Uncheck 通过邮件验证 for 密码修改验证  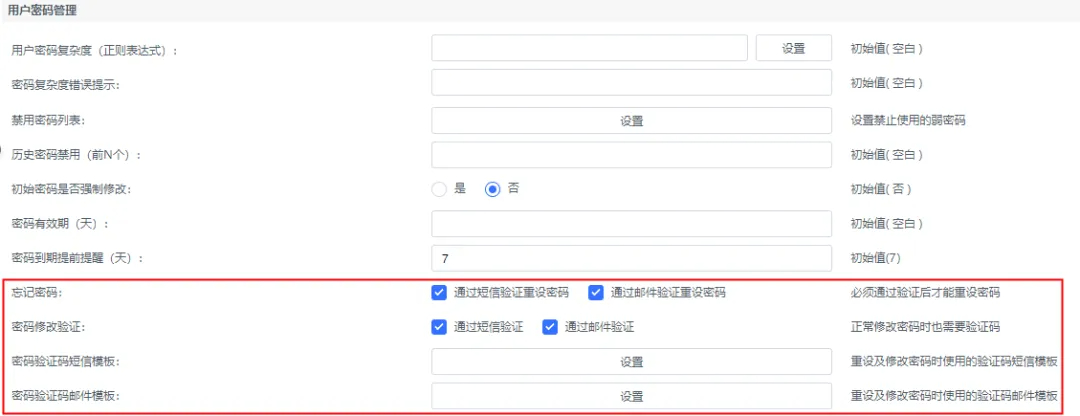550,327
